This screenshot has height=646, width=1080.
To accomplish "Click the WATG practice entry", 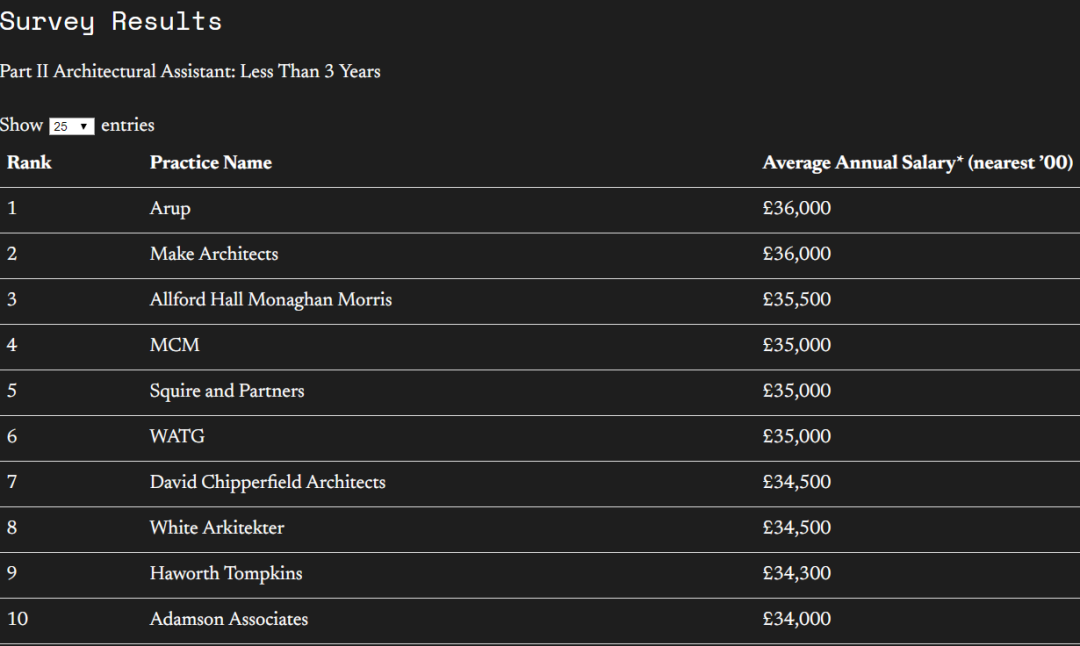I will pyautogui.click(x=177, y=437).
